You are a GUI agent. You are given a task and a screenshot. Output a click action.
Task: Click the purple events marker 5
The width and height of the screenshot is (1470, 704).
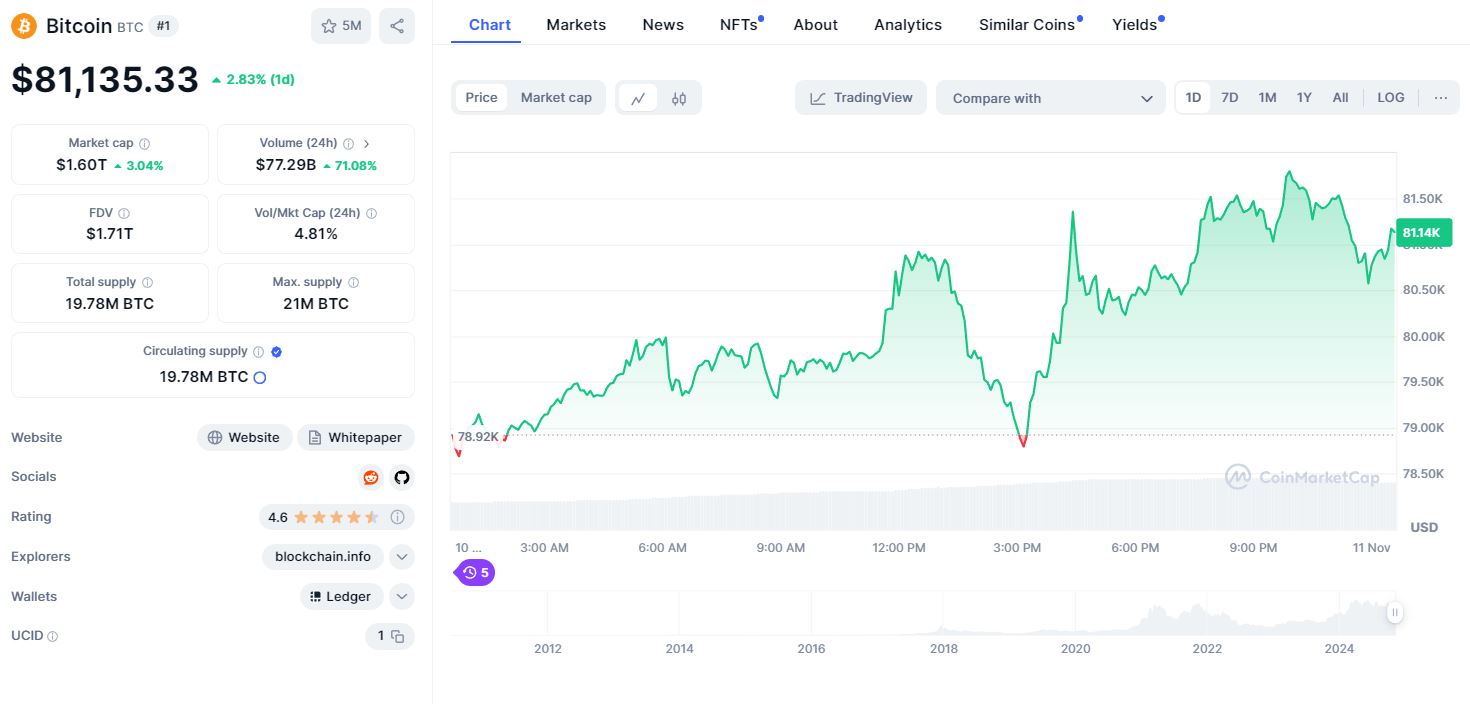coord(477,573)
